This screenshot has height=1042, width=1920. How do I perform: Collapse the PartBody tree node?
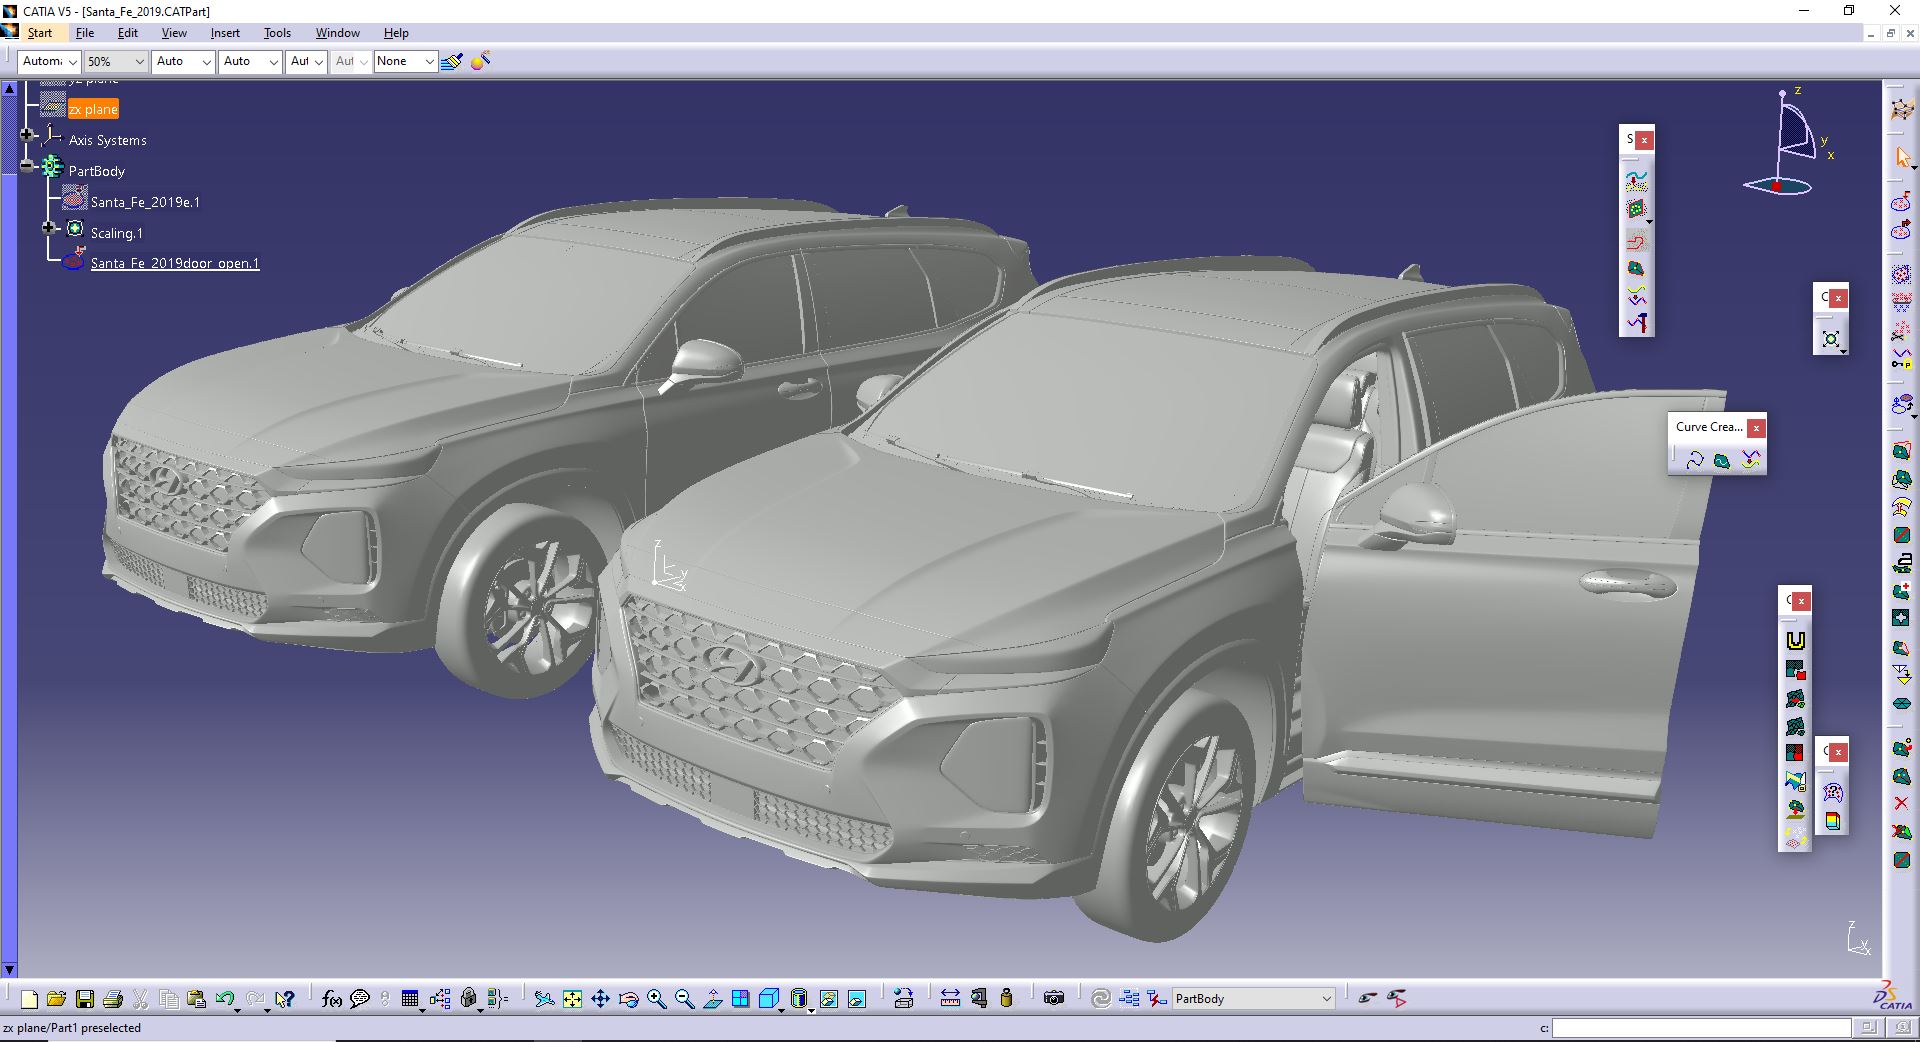coord(27,165)
